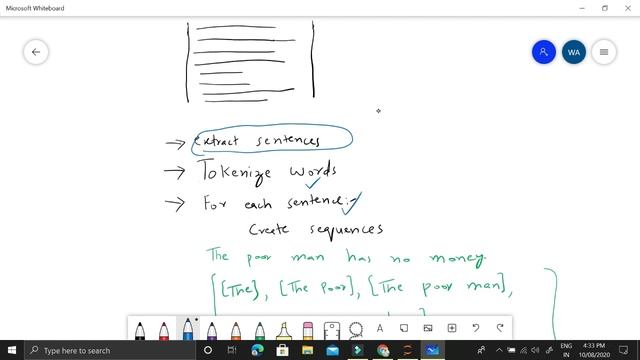Open the insert plus menu
Viewport: 640px width, 360px height.
pos(452,328)
